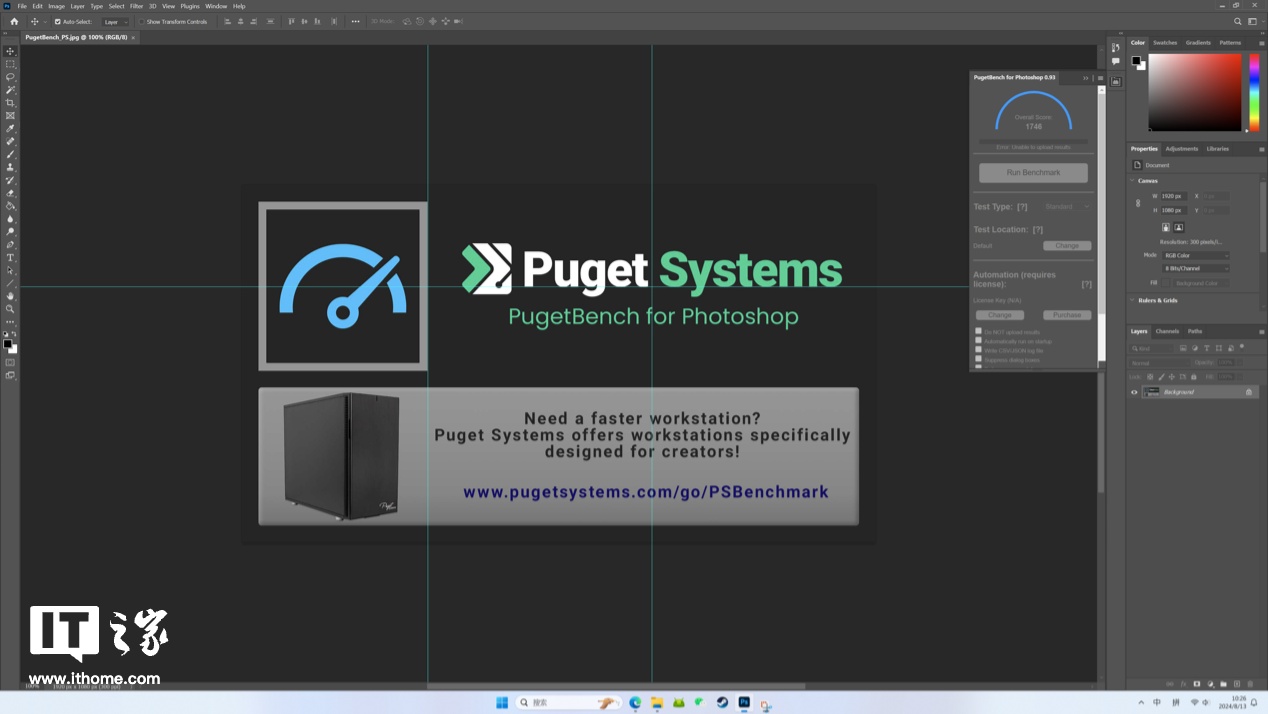The image size is (1268, 714).
Task: Hide the Background layer visibility eye
Action: pyautogui.click(x=1134, y=392)
